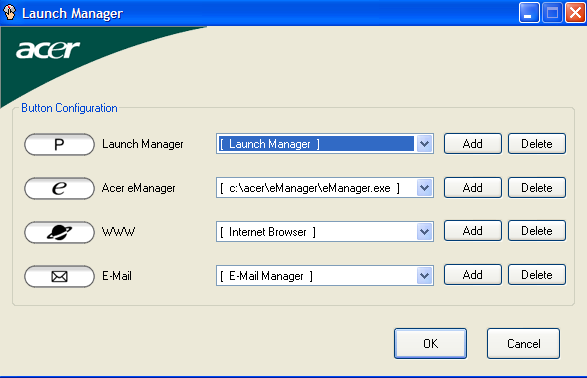The image size is (587, 378).
Task: Confirm settings with the OK button
Action: point(430,344)
